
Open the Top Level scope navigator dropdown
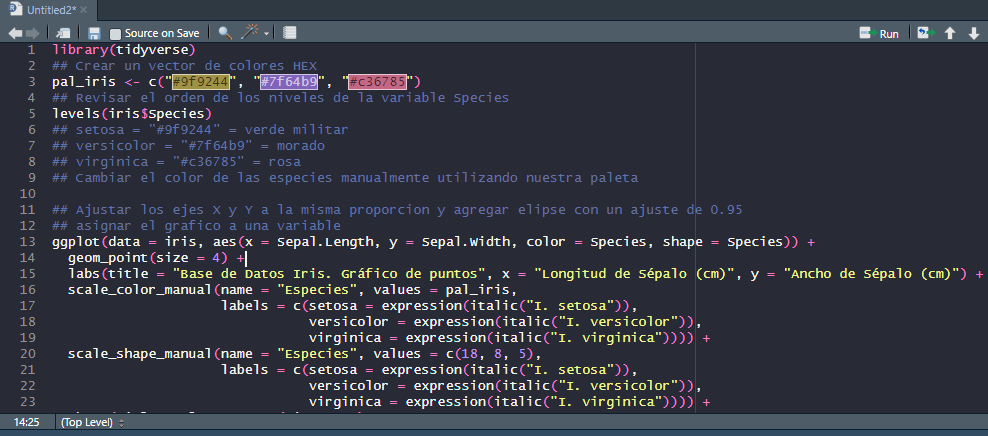(x=91, y=422)
